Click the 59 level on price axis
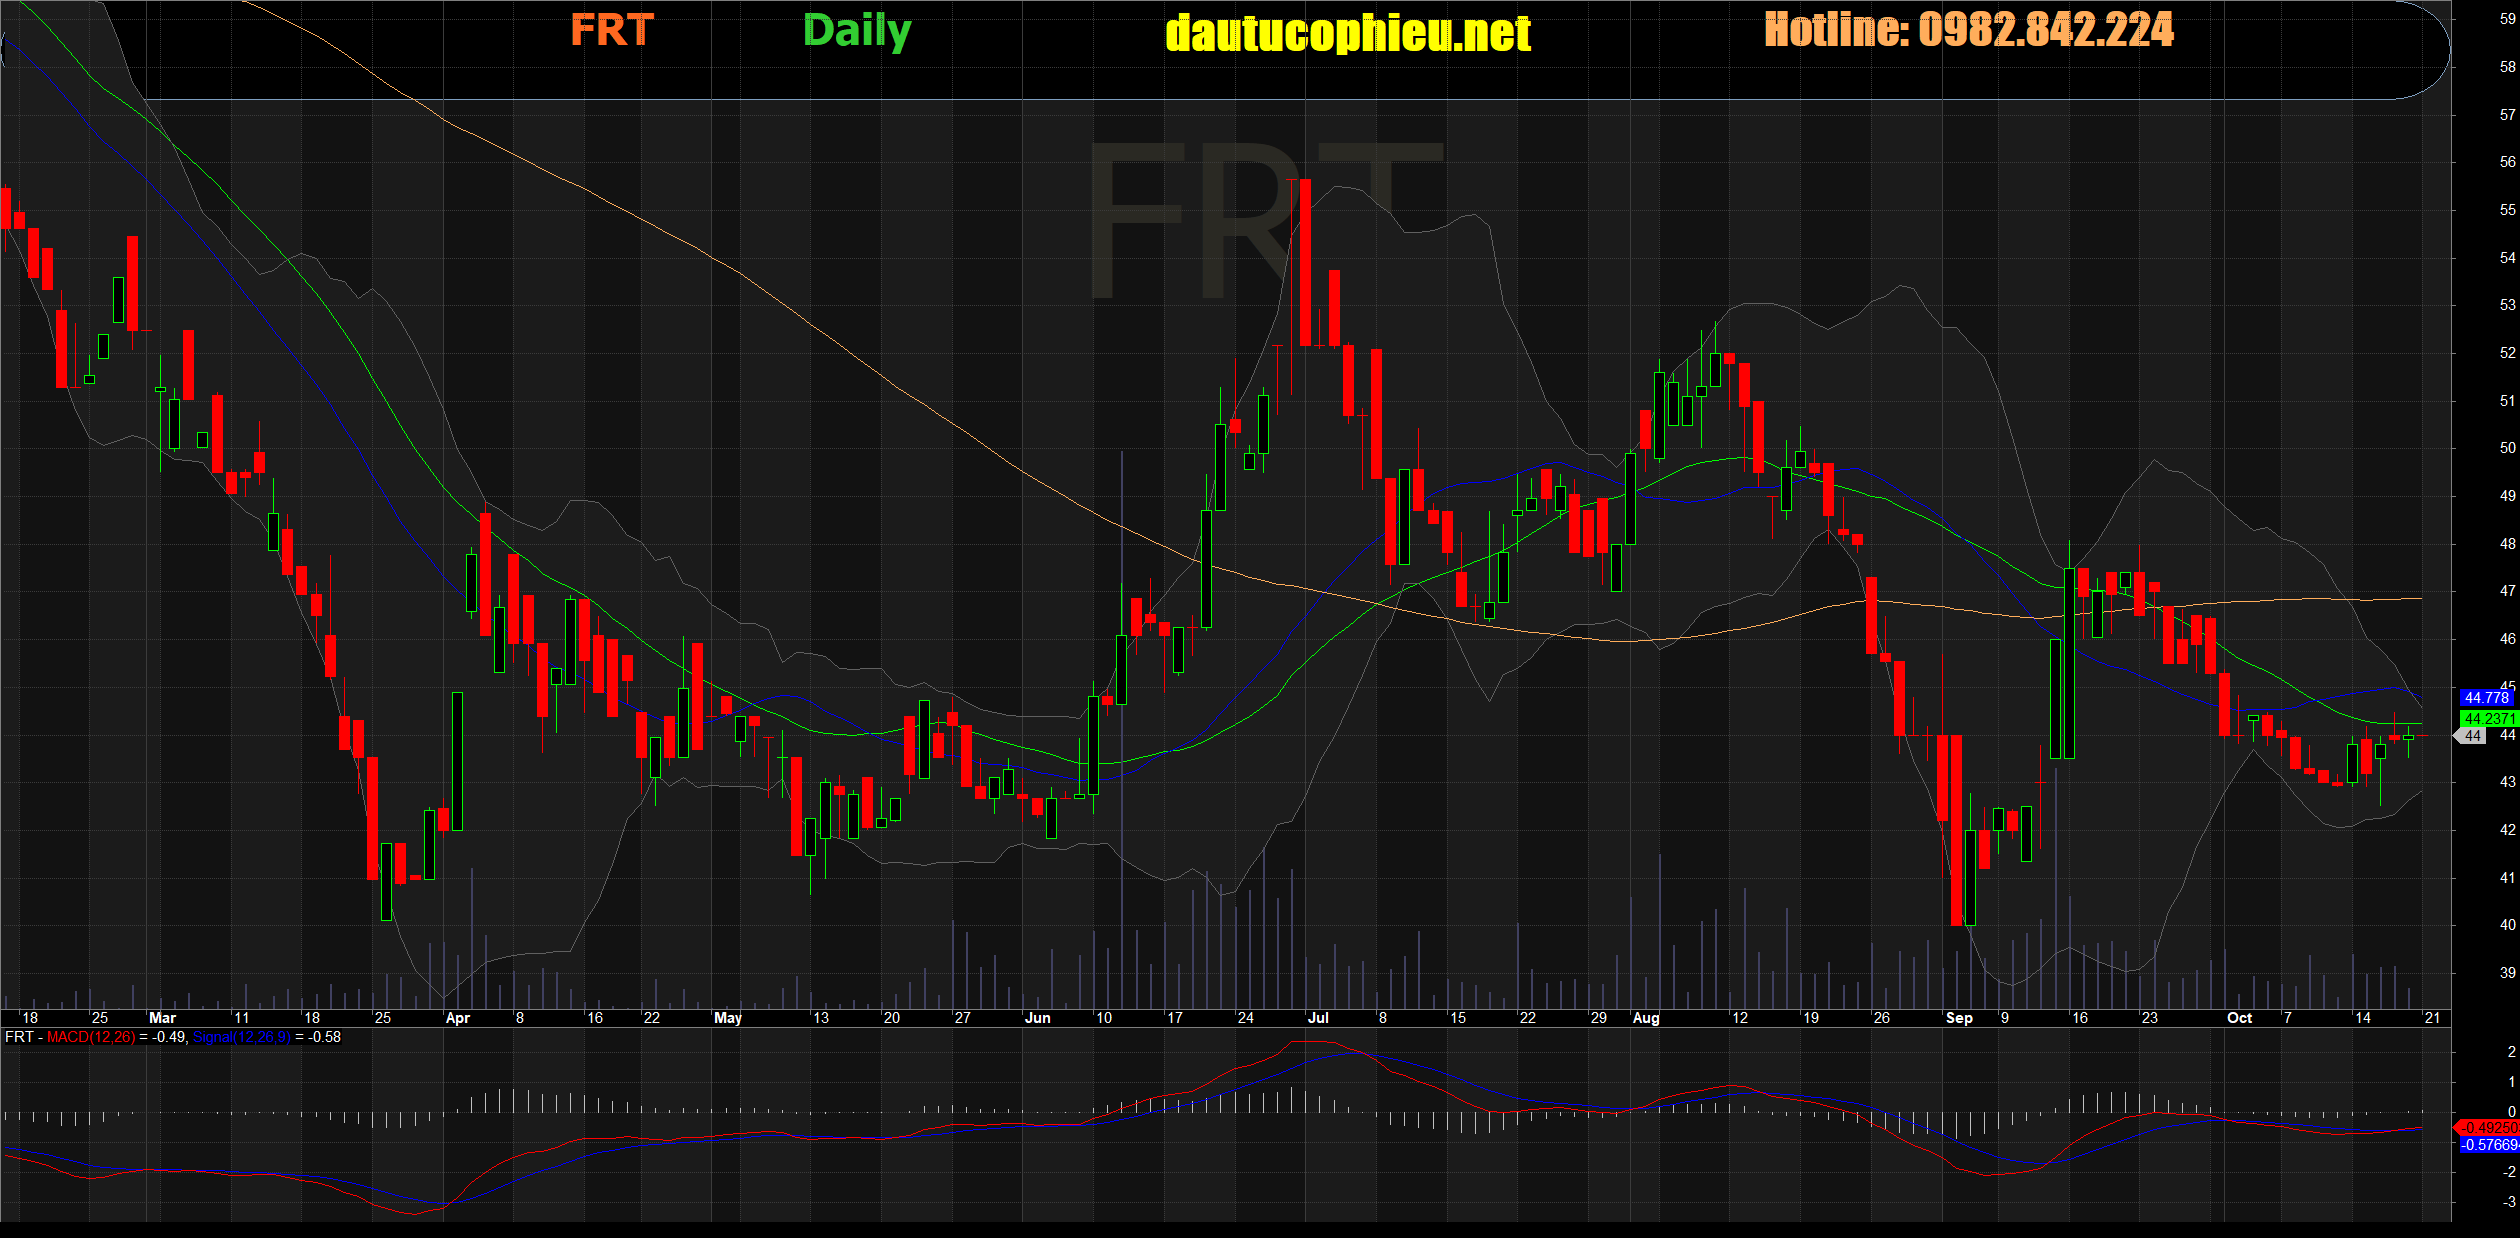Viewport: 2520px width, 1238px height. tap(2507, 19)
